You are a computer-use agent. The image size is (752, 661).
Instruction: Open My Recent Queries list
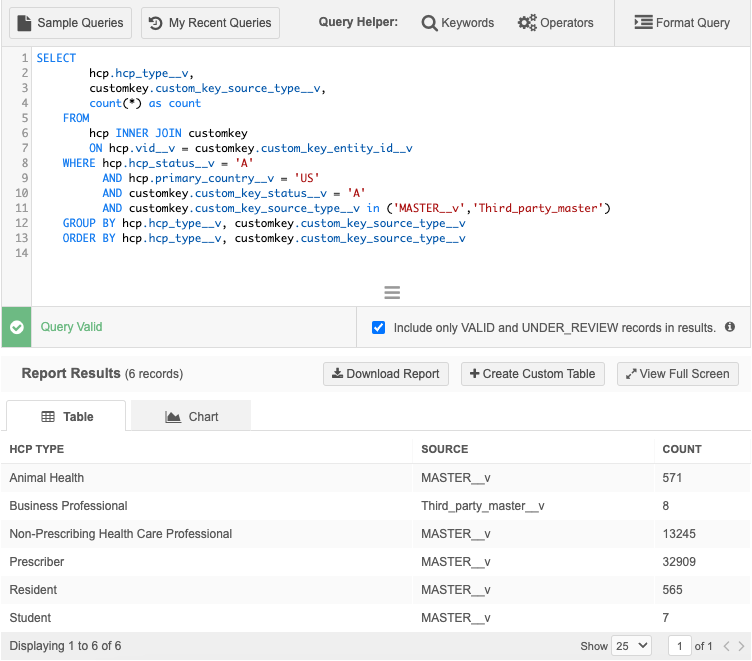[210, 23]
